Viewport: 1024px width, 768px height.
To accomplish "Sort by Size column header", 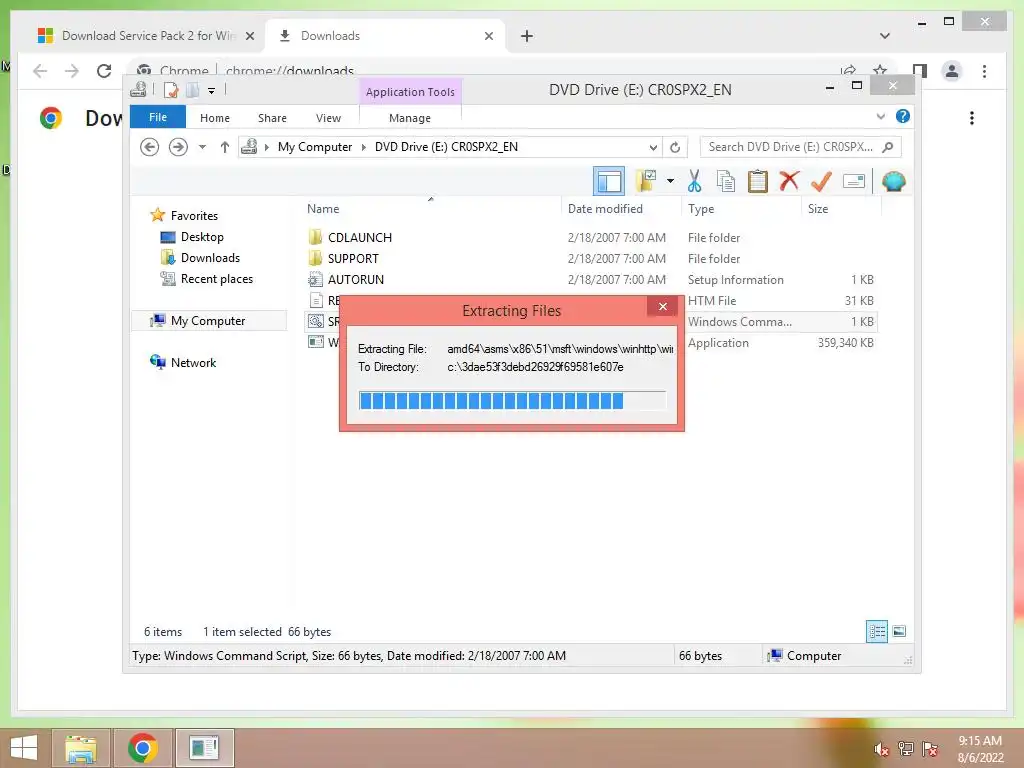I will 818,209.
